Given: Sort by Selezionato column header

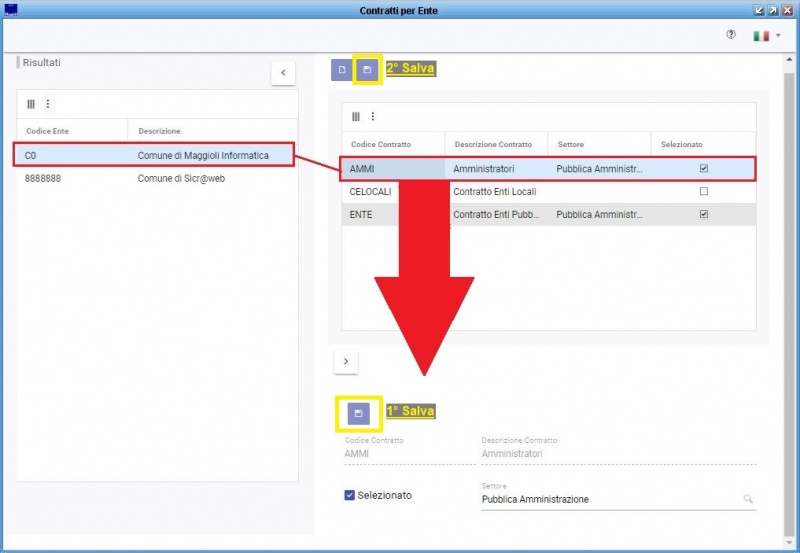Looking at the screenshot, I should (x=682, y=144).
